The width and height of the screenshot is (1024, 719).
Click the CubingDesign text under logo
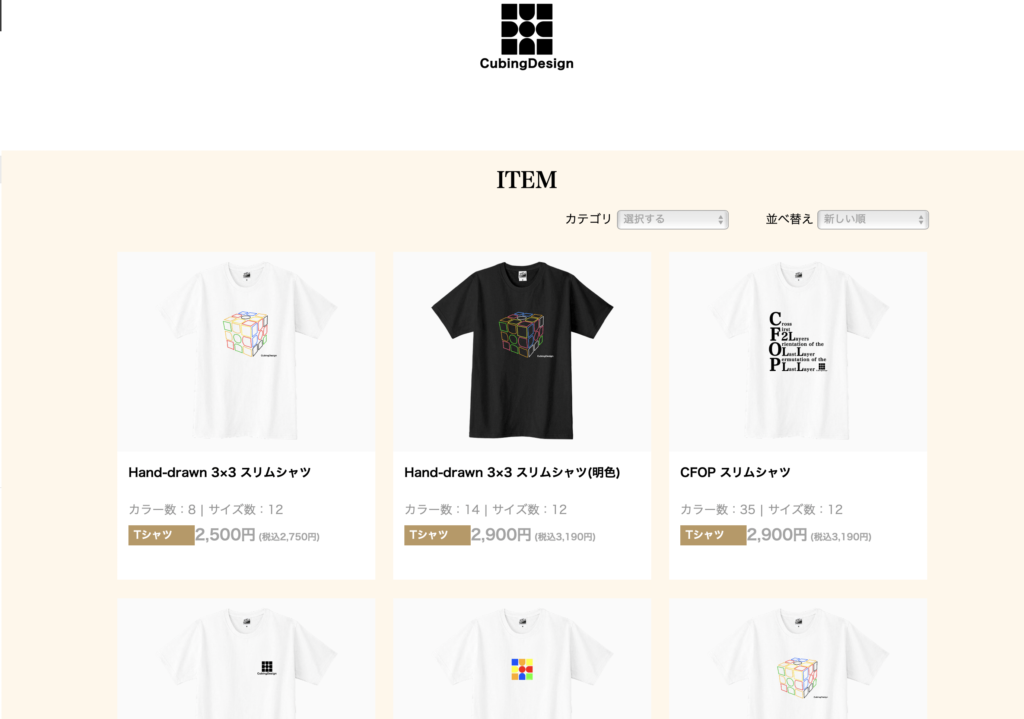click(x=526, y=63)
